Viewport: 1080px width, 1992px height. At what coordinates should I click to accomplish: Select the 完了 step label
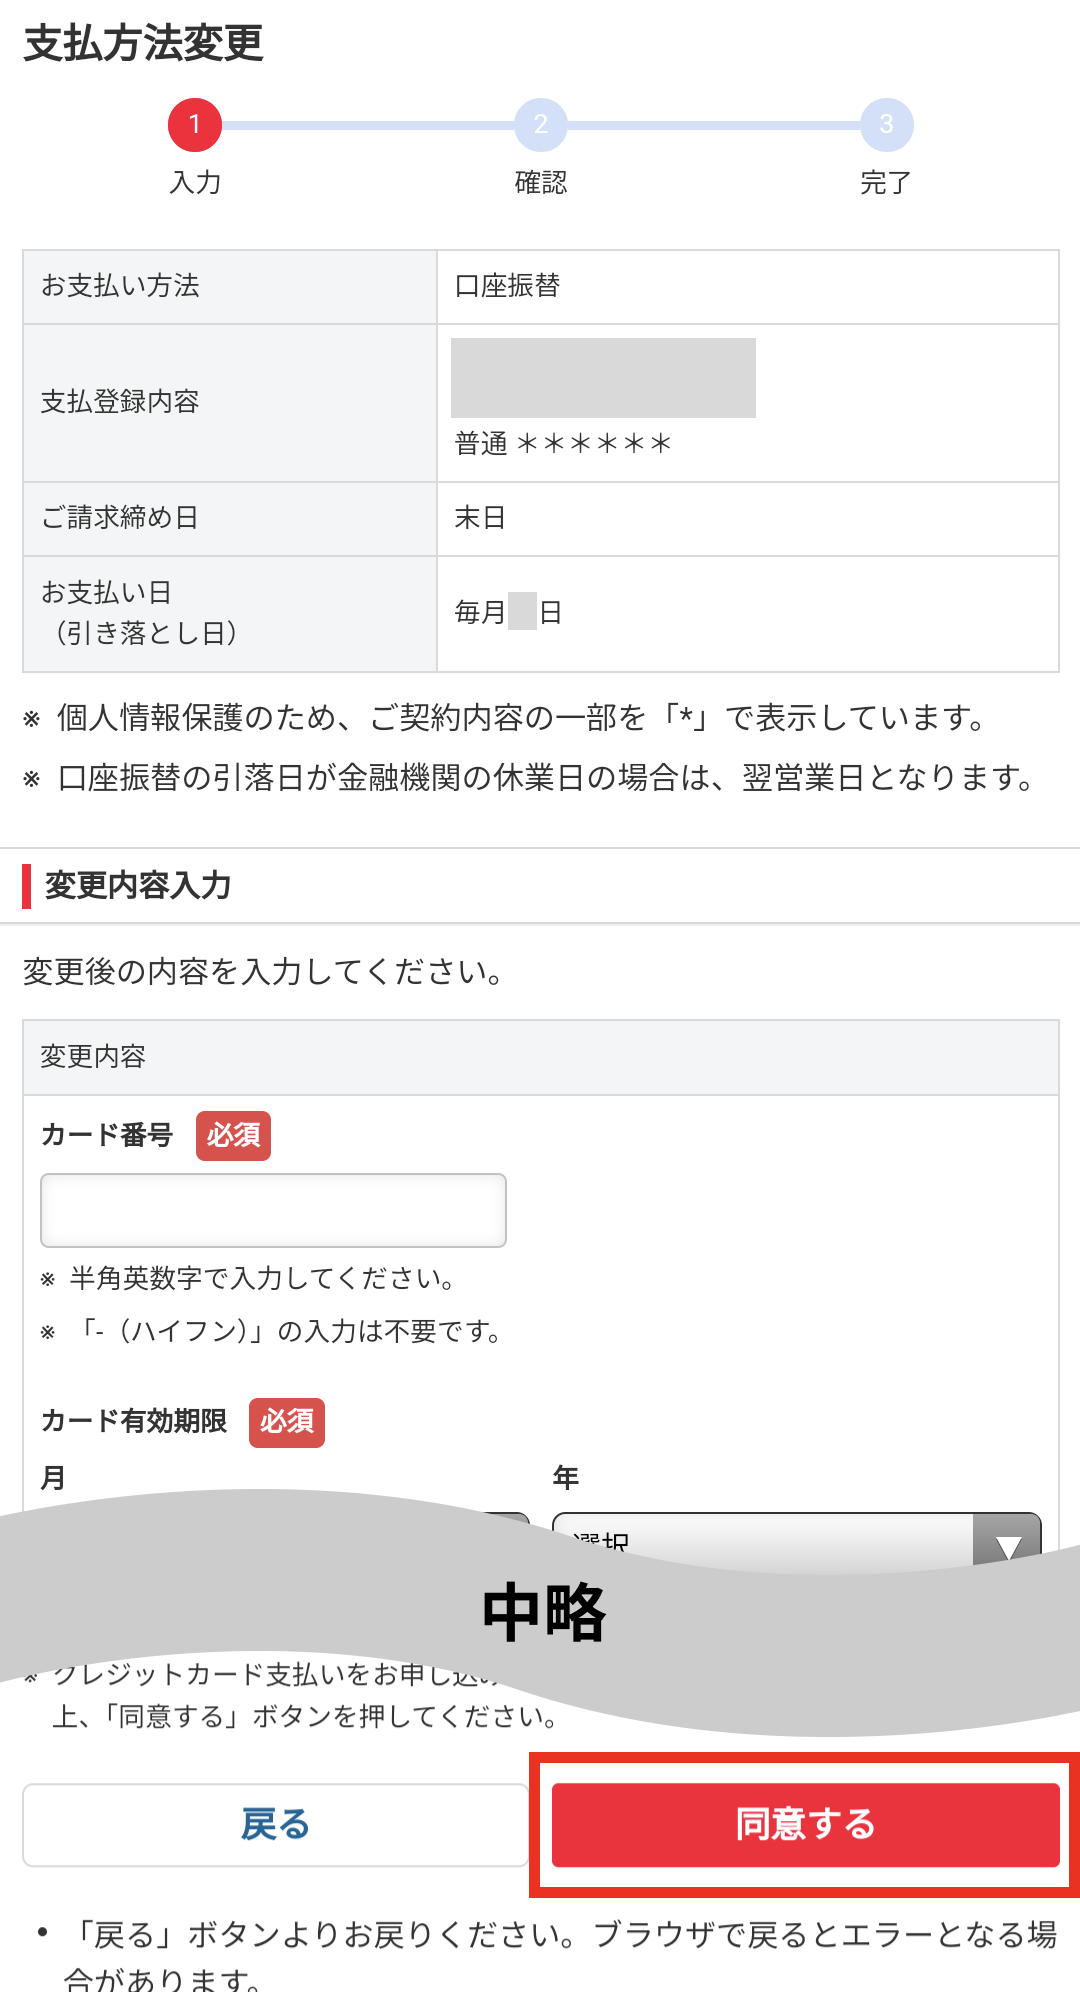click(x=886, y=183)
